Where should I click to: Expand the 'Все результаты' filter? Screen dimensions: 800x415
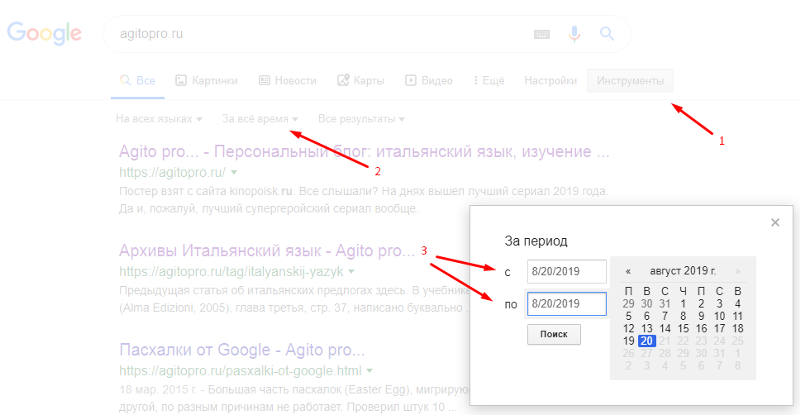pyautogui.click(x=361, y=119)
